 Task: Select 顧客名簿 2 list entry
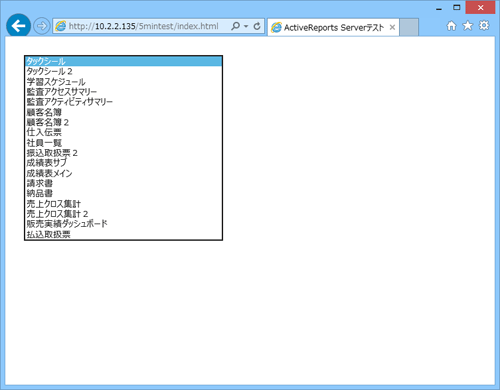coord(123,122)
